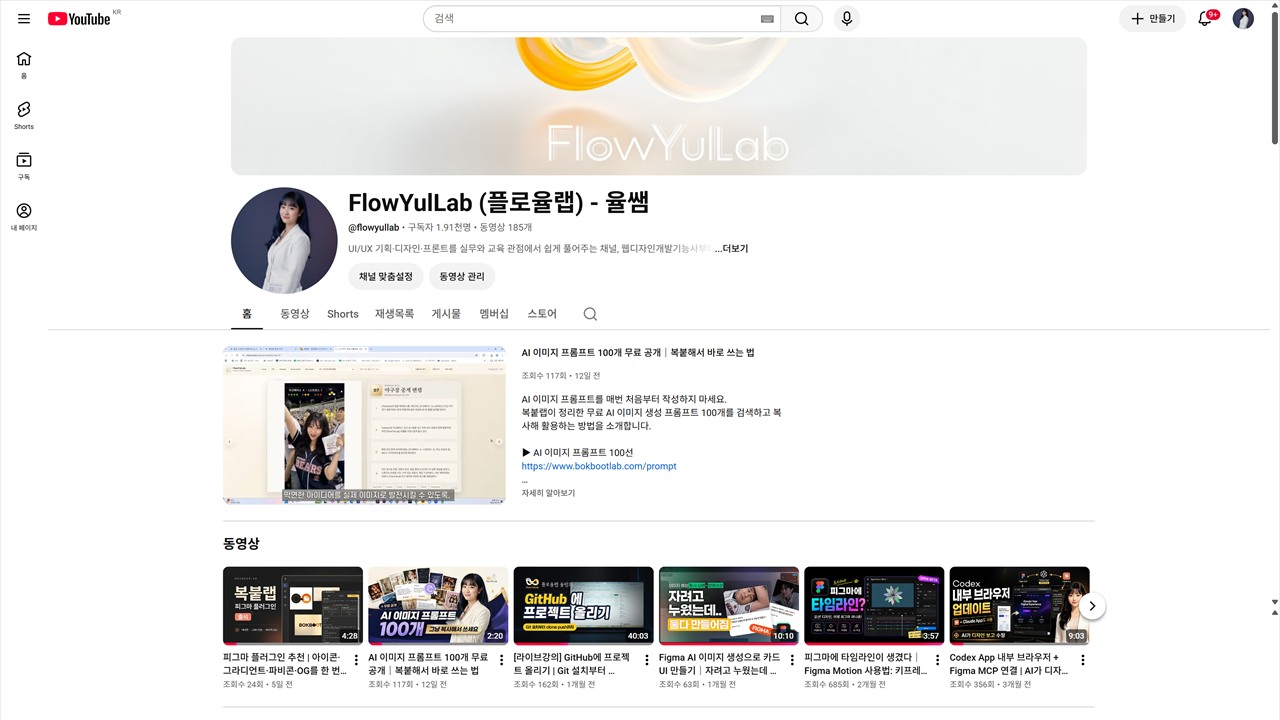Screen dimensions: 1280x720
Task: Open the hamburger guide menu
Action: click(x=24, y=19)
